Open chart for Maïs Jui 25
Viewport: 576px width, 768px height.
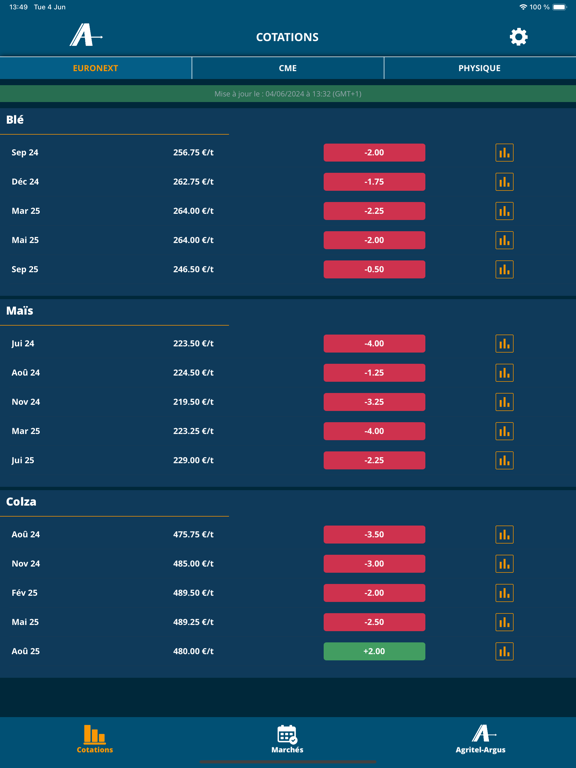click(504, 460)
